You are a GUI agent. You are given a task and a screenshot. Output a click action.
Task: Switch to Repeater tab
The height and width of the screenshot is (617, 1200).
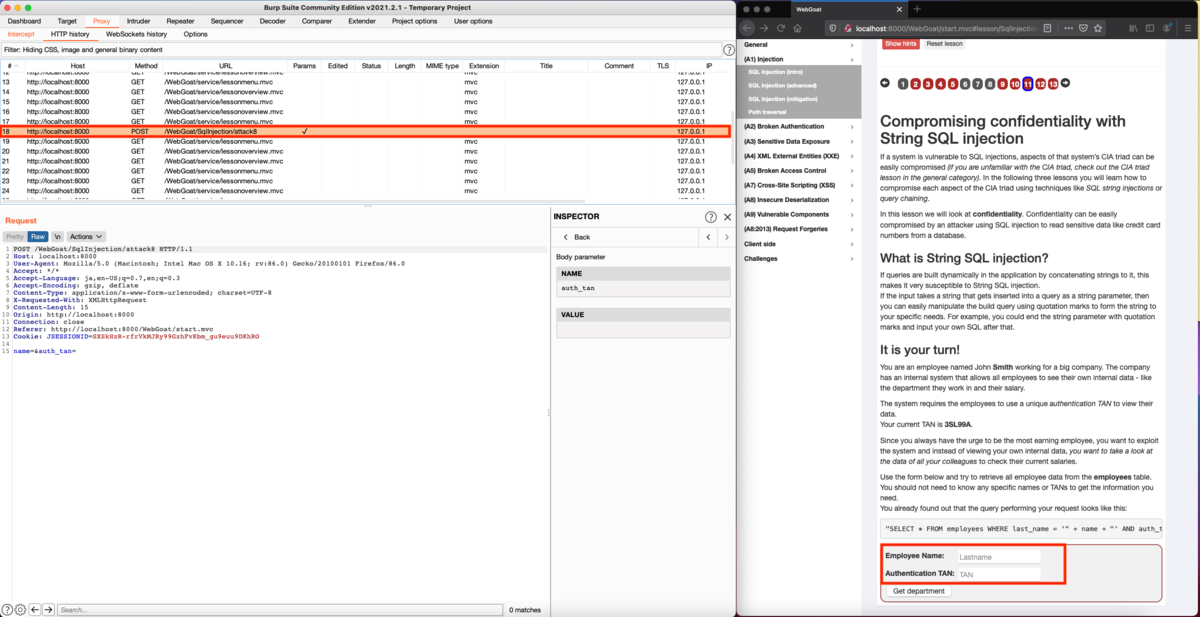point(181,21)
